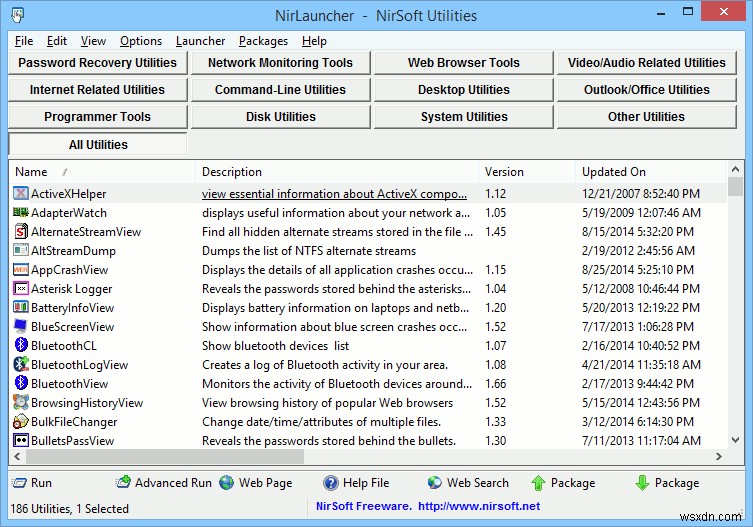Open the Help menu

(x=314, y=41)
